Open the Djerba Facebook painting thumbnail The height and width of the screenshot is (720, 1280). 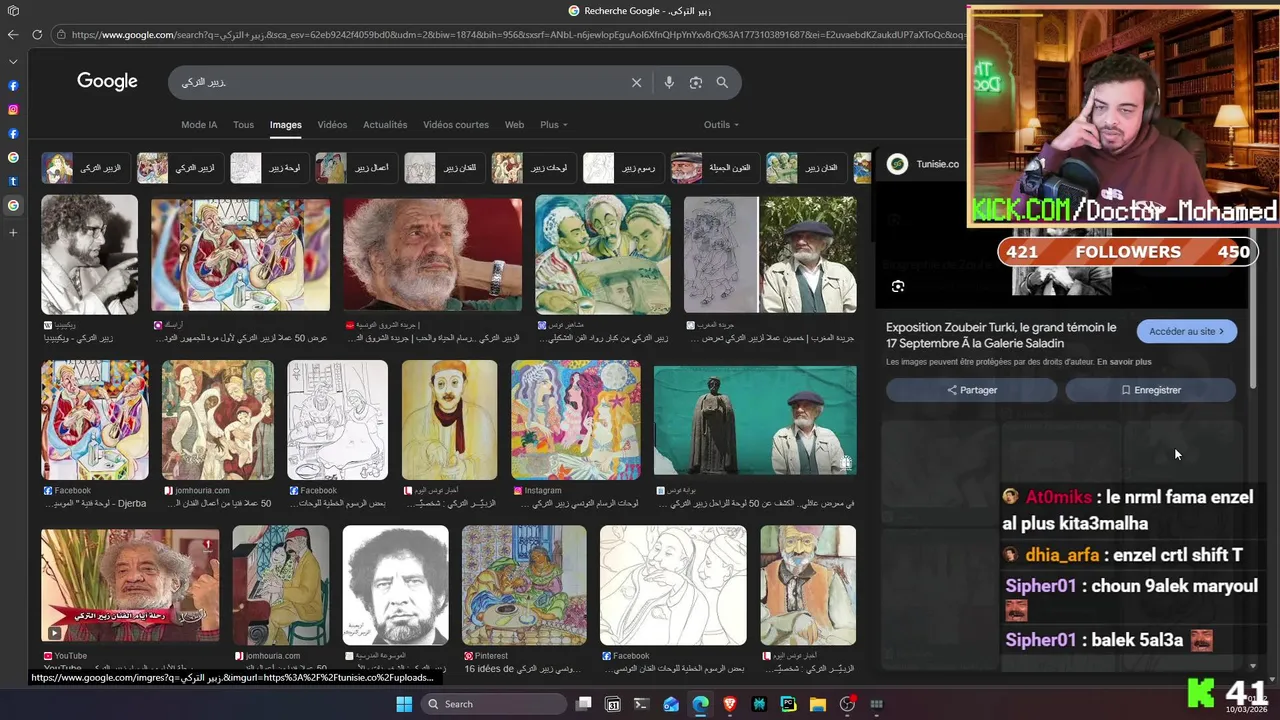(95, 420)
